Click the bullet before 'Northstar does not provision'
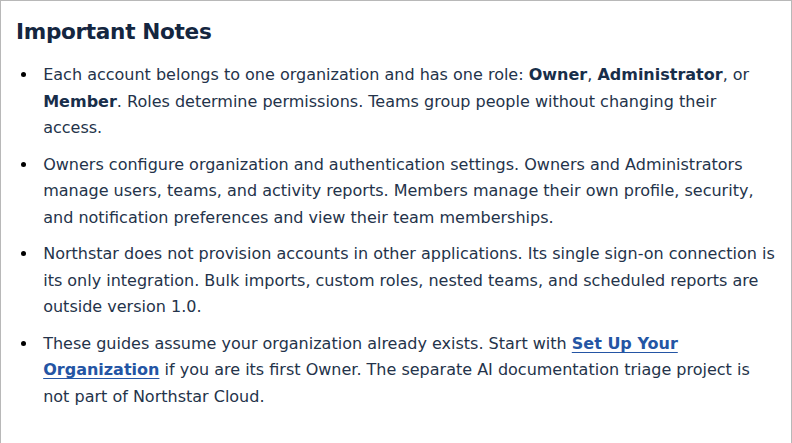This screenshot has height=443, width=792. tap(24, 254)
